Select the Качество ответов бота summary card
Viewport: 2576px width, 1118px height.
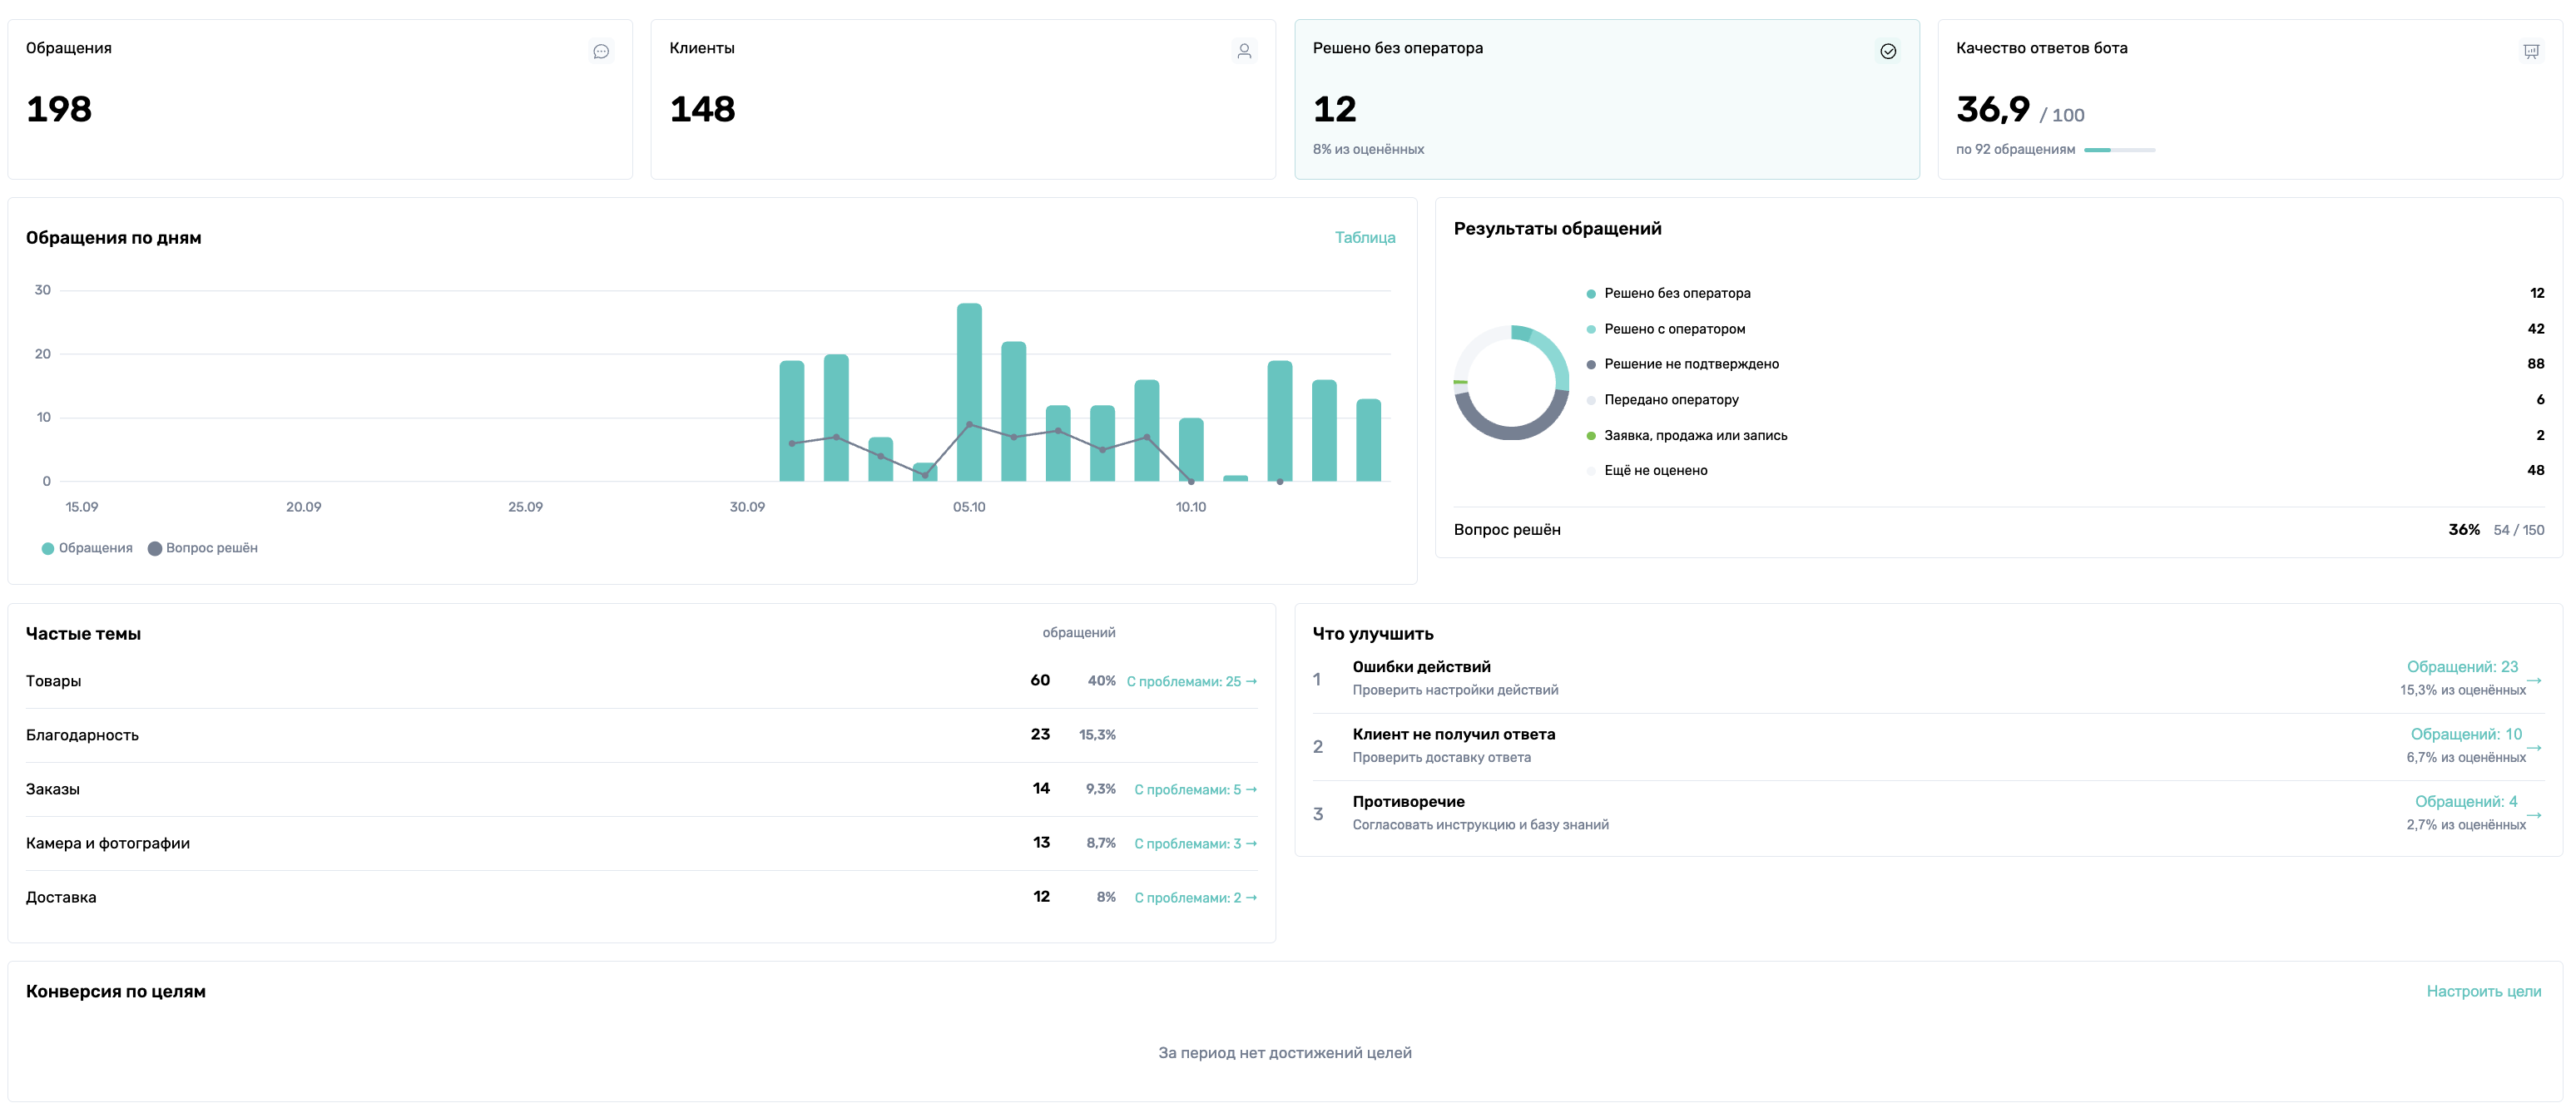pos(2250,99)
